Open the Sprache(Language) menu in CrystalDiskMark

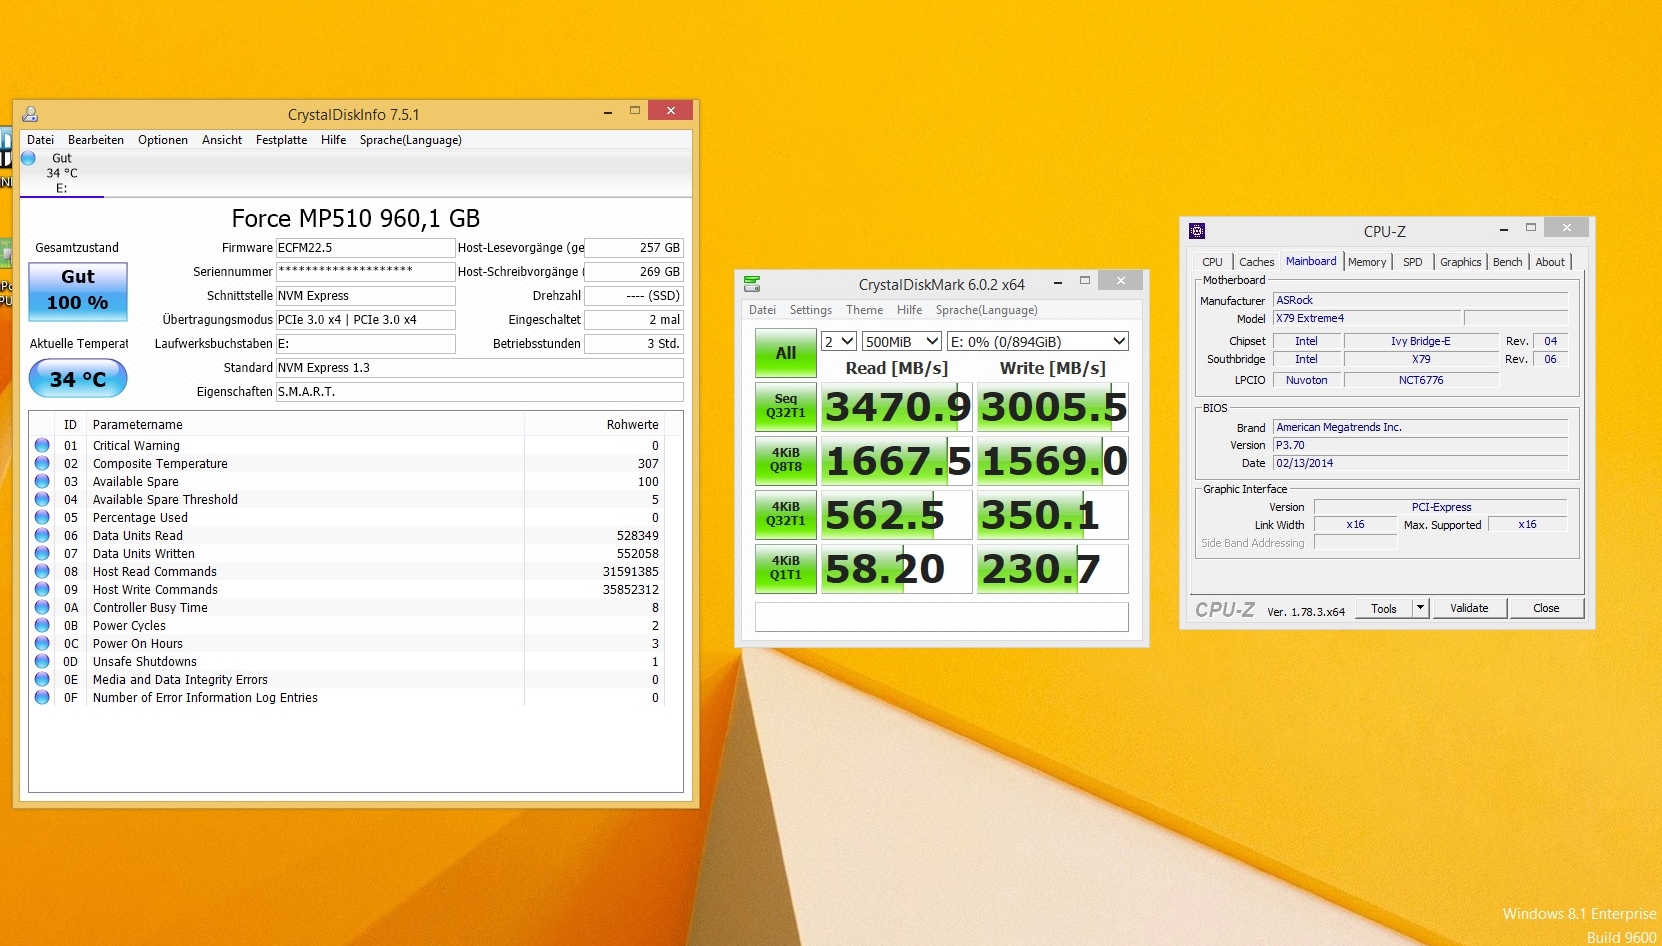pos(987,310)
